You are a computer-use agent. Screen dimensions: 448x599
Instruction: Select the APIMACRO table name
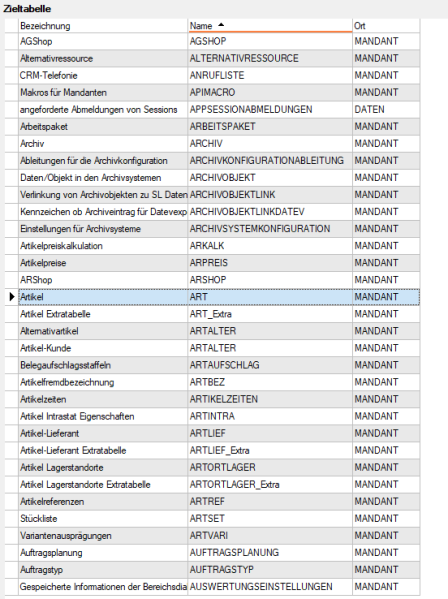click(x=270, y=92)
